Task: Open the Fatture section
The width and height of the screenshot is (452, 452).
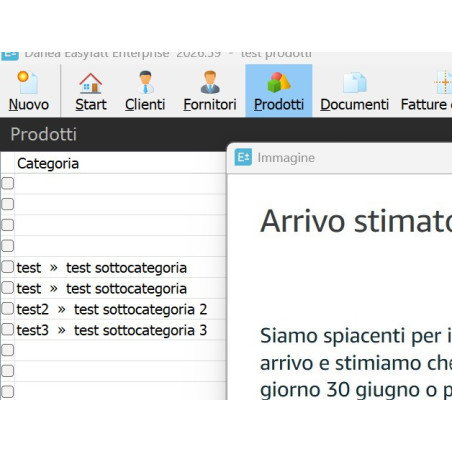Action: pos(427,91)
